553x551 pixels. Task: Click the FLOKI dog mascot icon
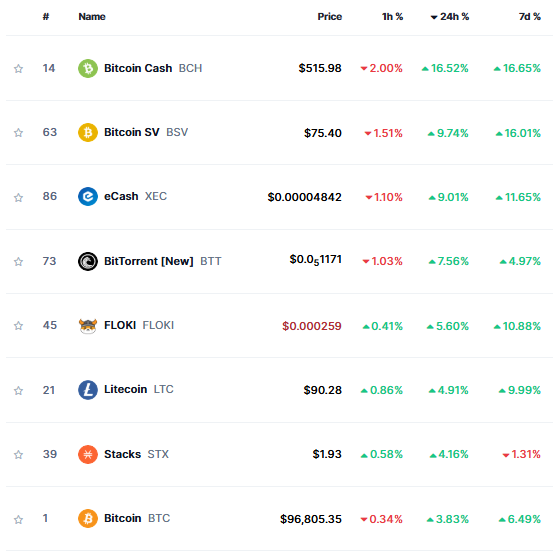pos(88,326)
